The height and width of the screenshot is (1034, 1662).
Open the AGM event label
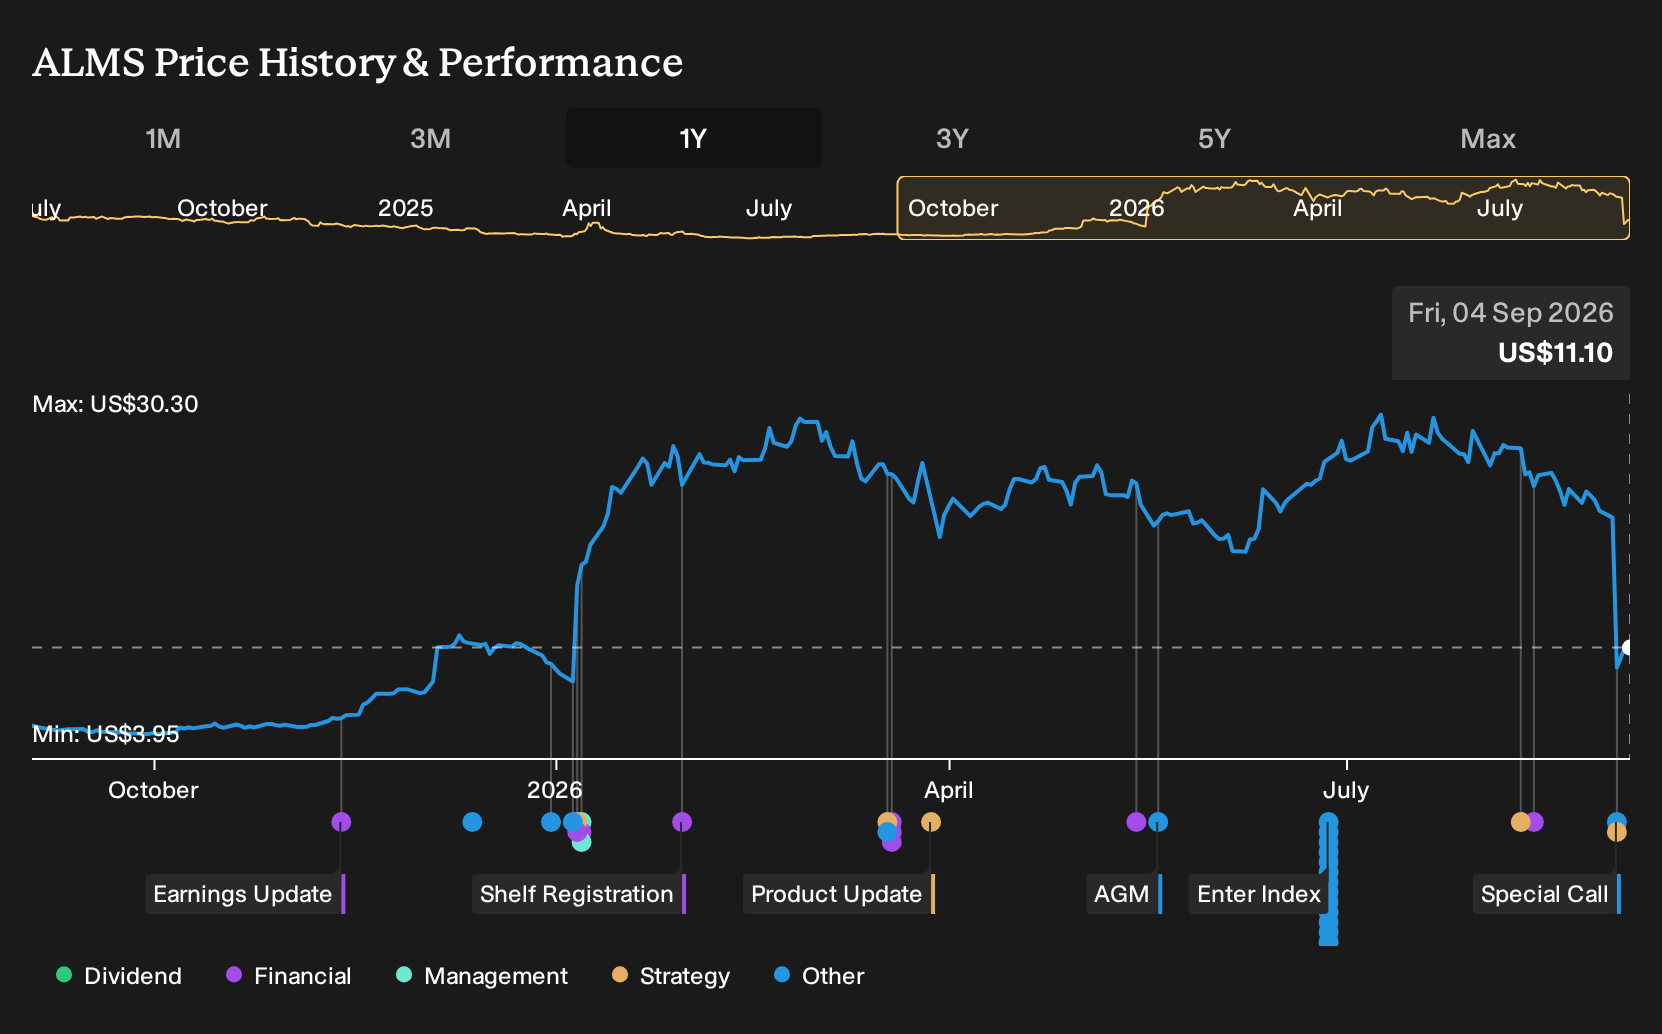(1124, 894)
